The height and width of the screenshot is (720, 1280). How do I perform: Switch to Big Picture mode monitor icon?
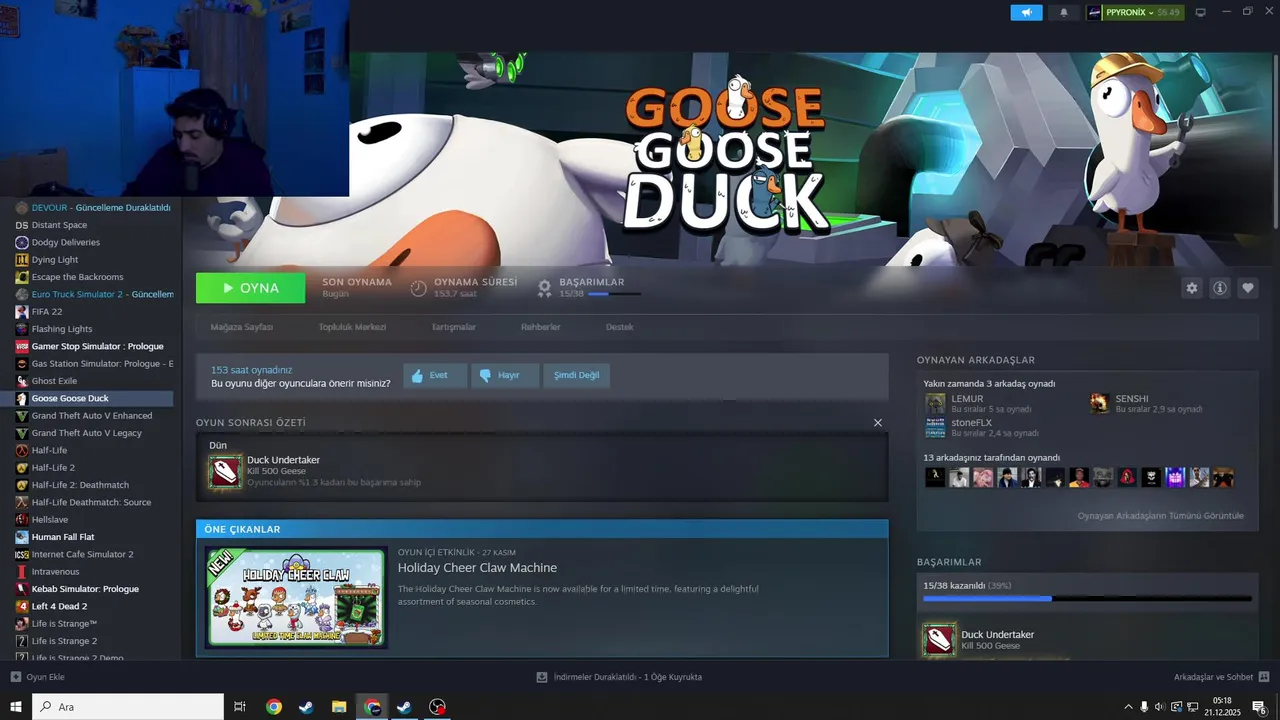pyautogui.click(x=1201, y=13)
